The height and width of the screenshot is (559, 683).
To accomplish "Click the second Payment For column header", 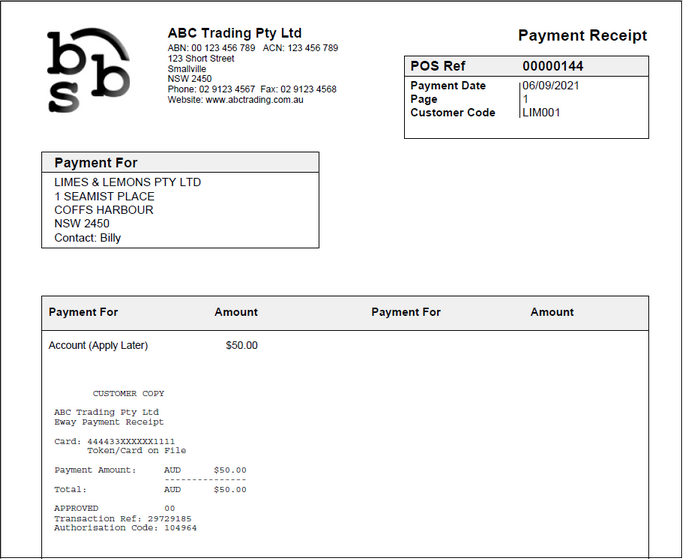I will [406, 313].
